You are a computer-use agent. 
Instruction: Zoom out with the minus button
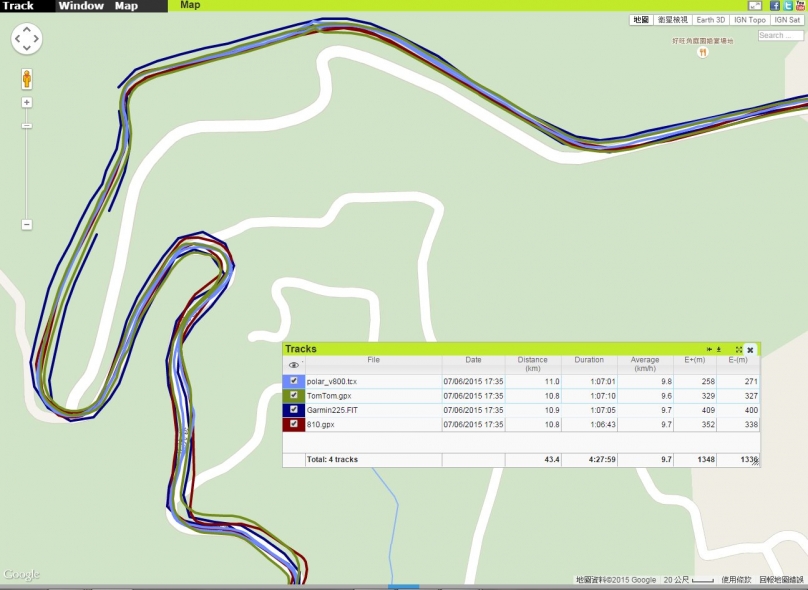pyautogui.click(x=27, y=225)
